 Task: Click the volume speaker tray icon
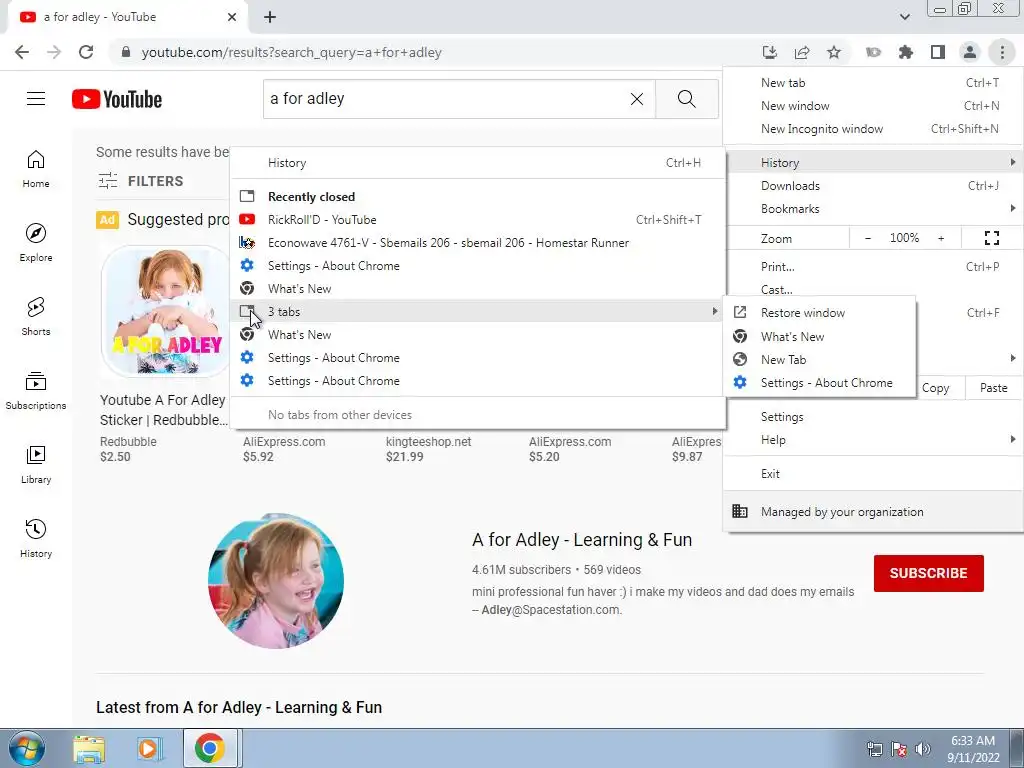click(x=923, y=749)
